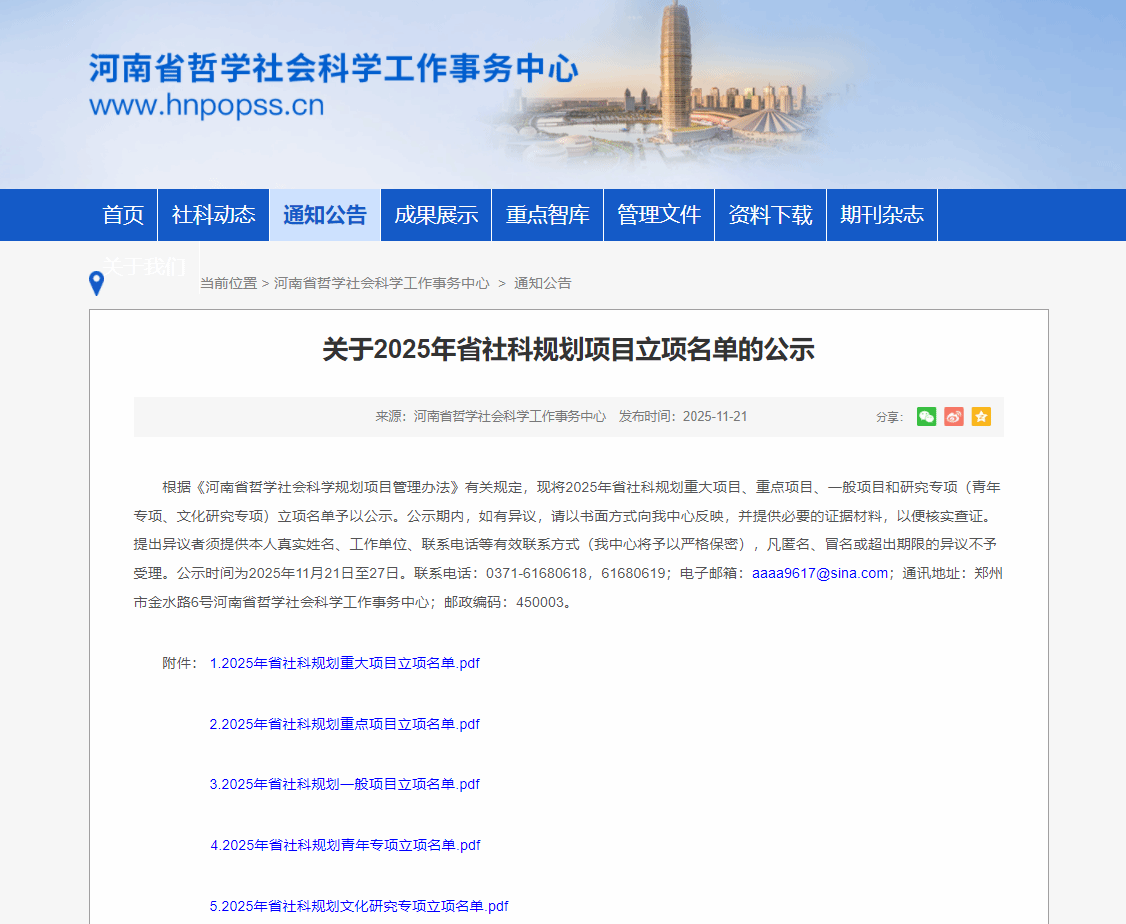The height and width of the screenshot is (924, 1126).
Task: Open the 重点项目立项名单 PDF attachment
Action: pyautogui.click(x=345, y=724)
